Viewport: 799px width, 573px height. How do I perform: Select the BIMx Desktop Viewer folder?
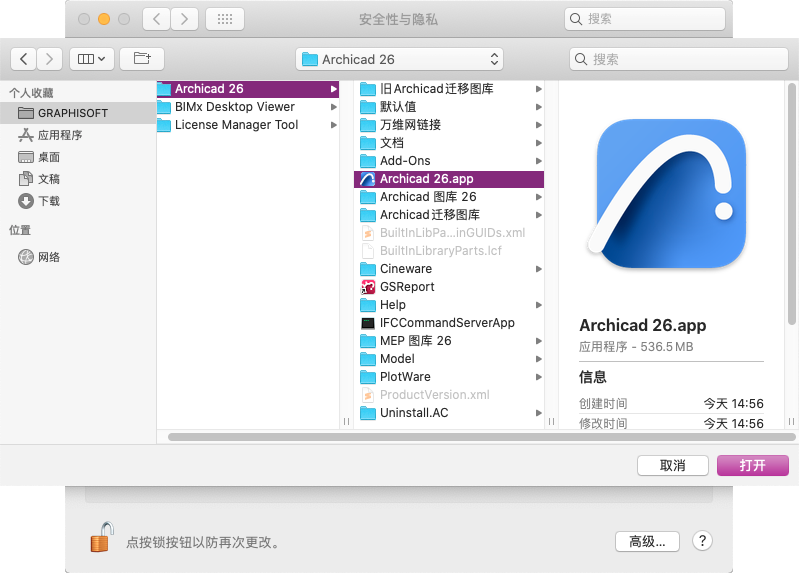click(248, 107)
